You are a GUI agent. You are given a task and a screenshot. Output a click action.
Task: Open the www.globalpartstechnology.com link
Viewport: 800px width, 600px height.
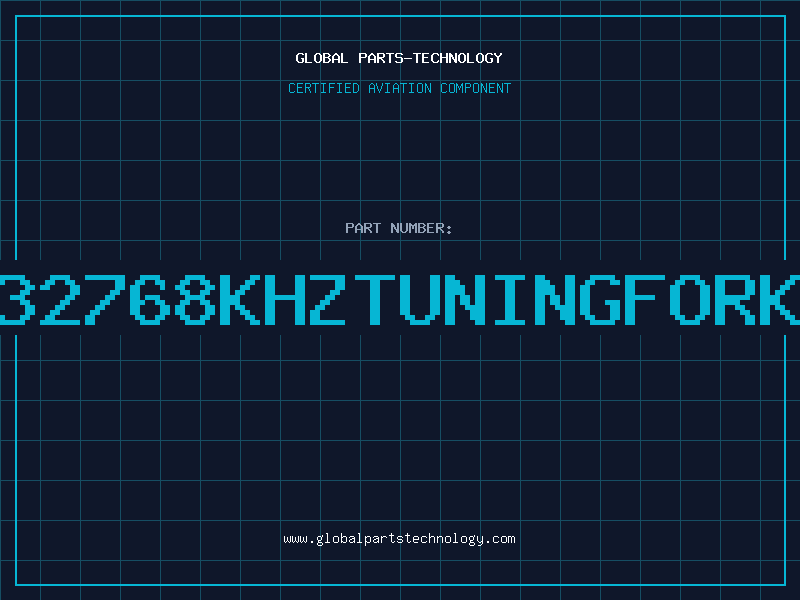[x=399, y=539]
